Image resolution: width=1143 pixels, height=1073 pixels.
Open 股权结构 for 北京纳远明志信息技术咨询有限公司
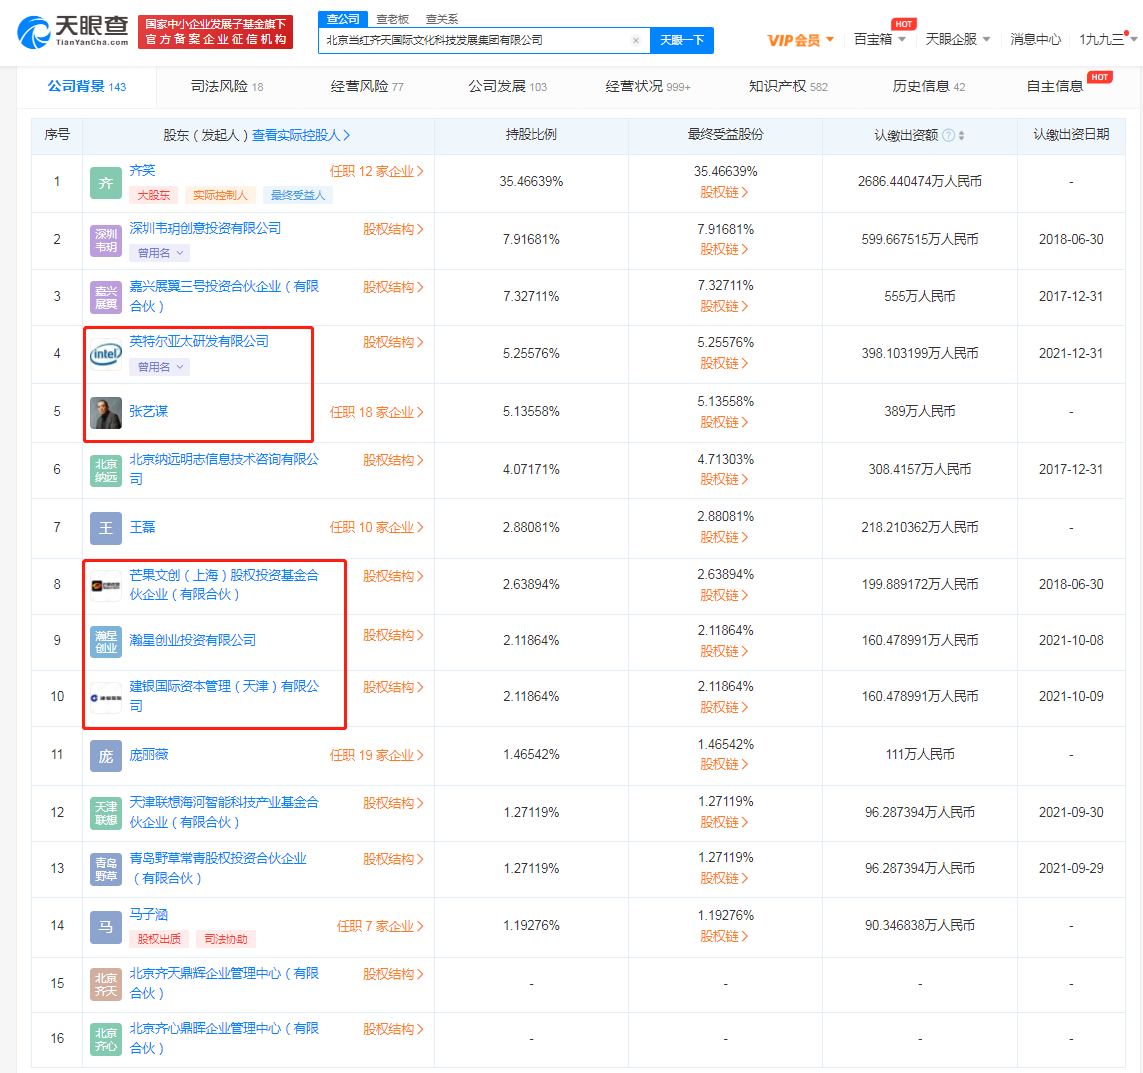tap(393, 460)
